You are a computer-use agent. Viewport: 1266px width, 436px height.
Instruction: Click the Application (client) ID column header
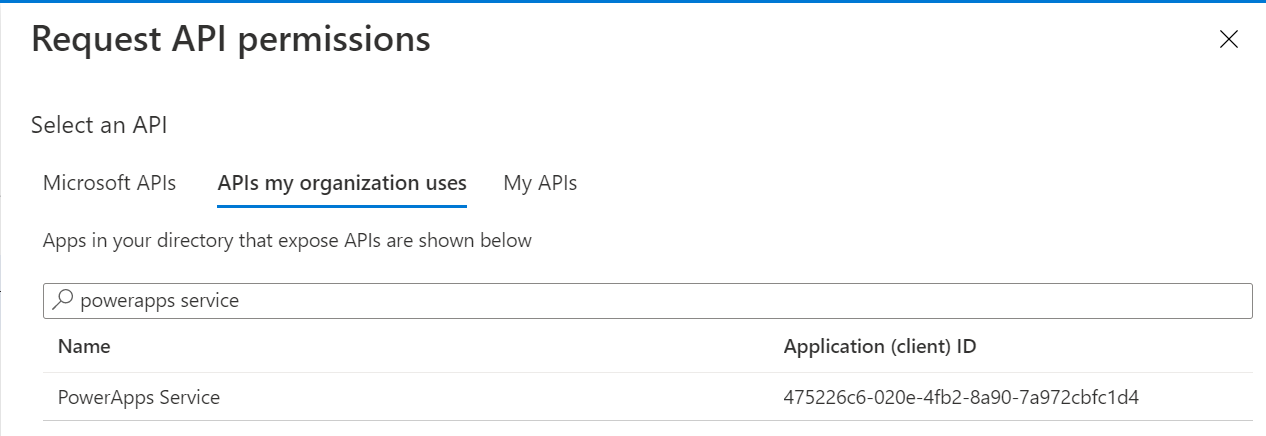[879, 347]
